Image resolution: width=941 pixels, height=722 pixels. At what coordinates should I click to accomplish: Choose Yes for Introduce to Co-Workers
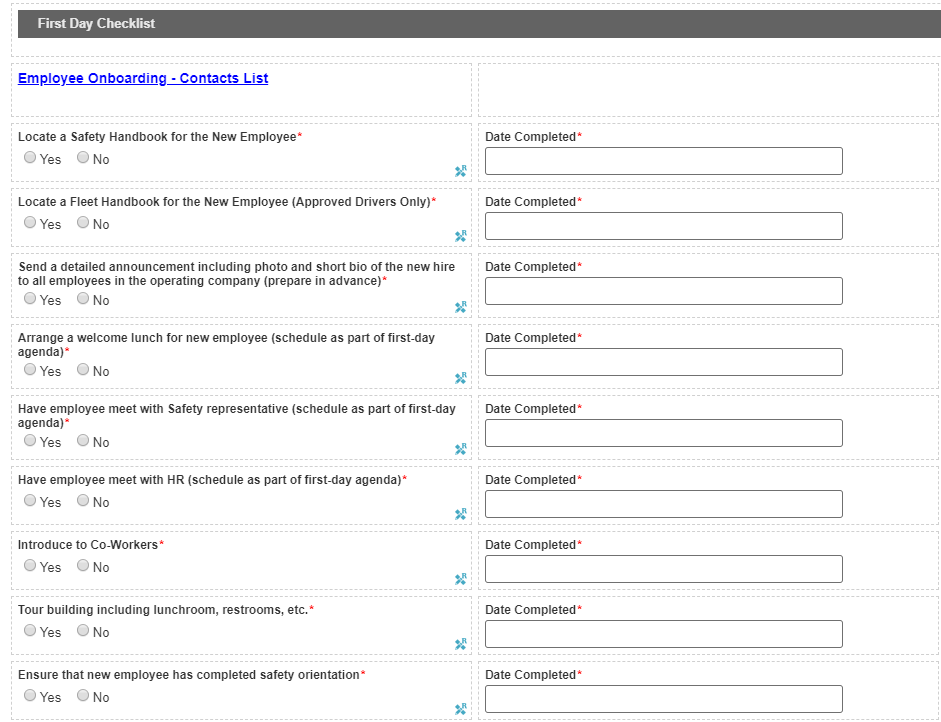30,566
